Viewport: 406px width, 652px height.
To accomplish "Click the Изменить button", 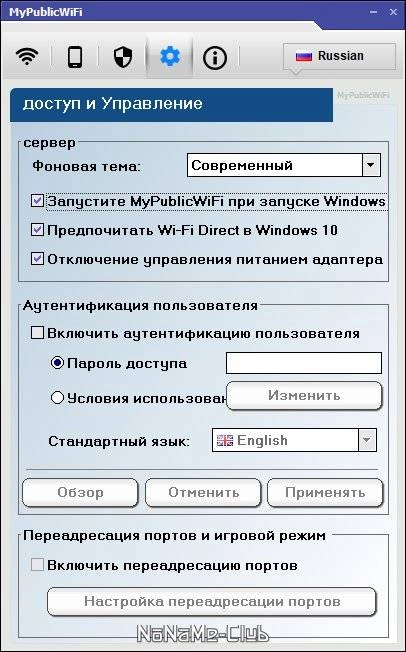I will (304, 395).
